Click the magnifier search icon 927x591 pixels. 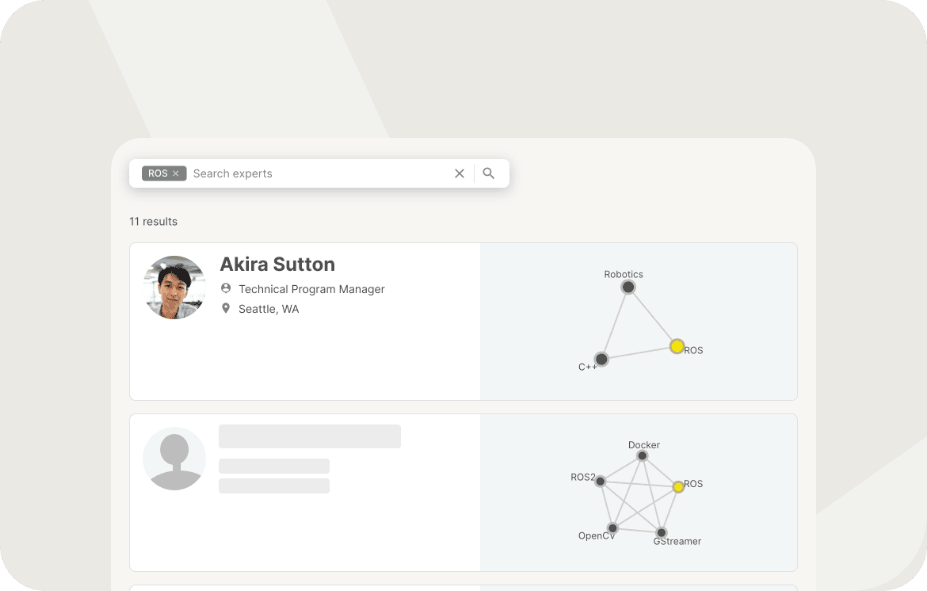(489, 173)
